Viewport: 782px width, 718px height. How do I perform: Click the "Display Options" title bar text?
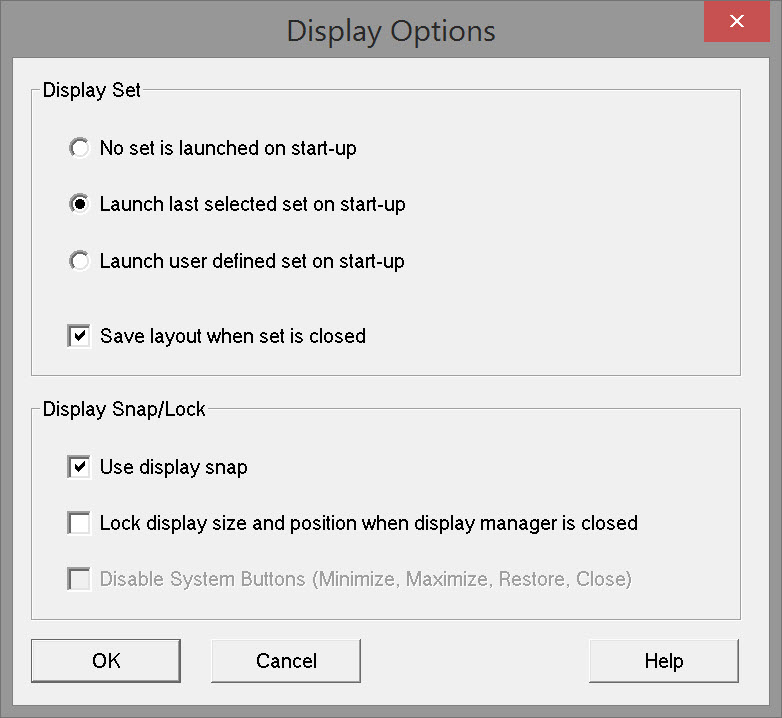(391, 30)
